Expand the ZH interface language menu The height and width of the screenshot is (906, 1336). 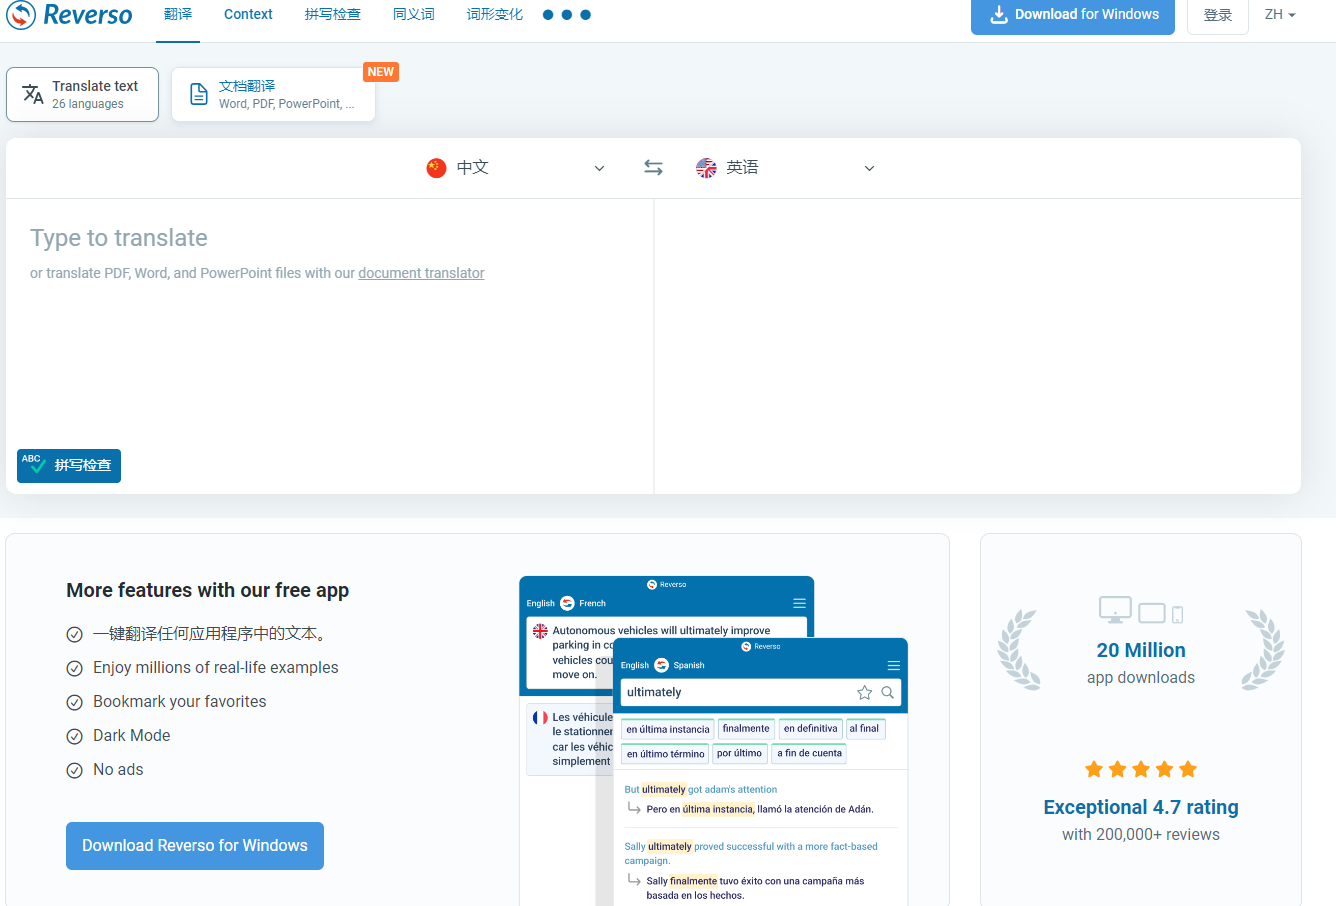(x=1279, y=15)
